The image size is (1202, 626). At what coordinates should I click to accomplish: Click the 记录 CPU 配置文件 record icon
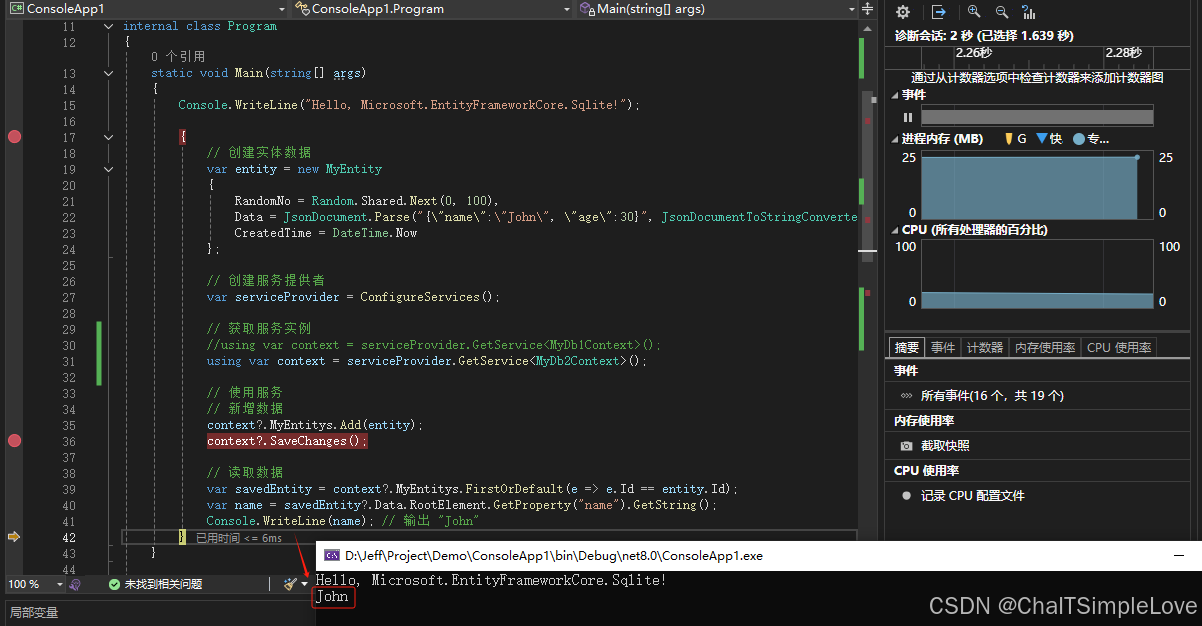click(x=906, y=494)
